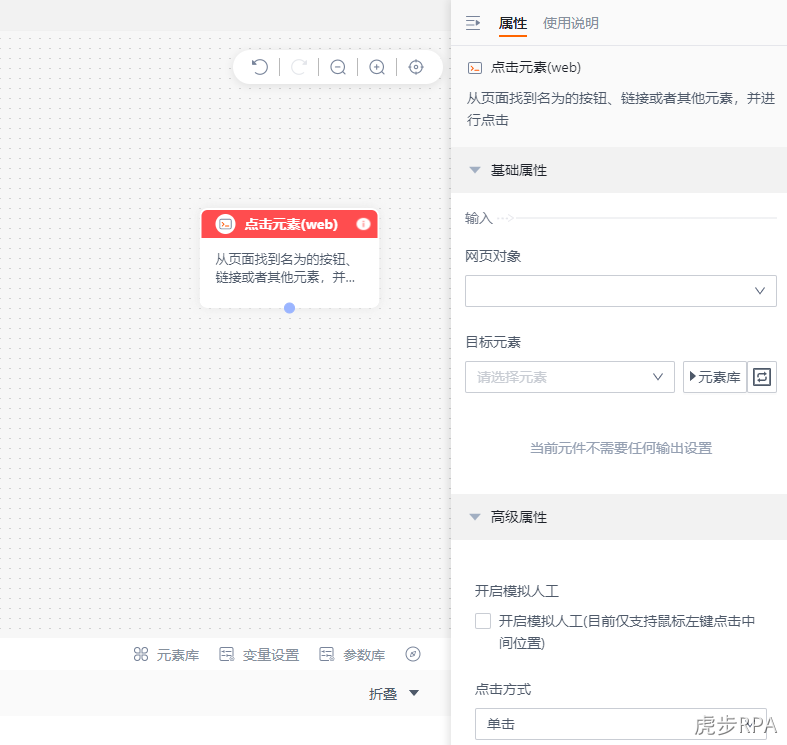Collapse the properties panel with the sidebar icon

[473, 23]
